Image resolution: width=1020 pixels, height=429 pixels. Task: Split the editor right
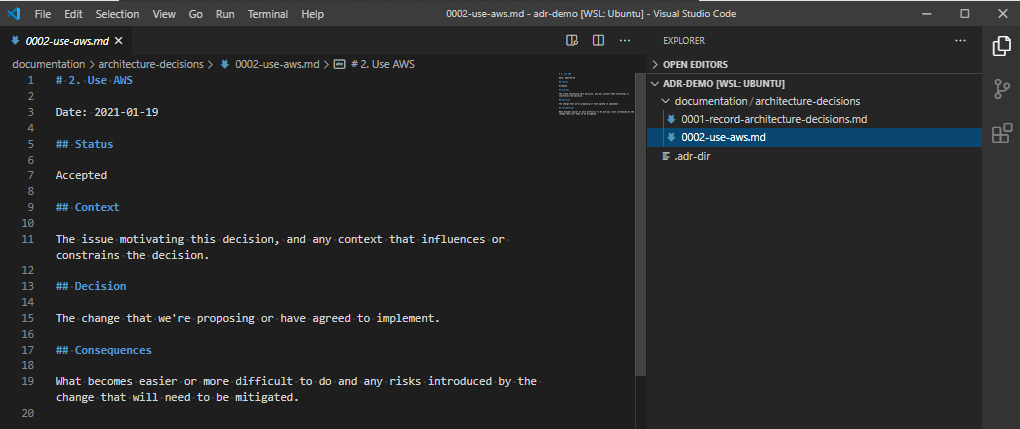pyautogui.click(x=598, y=40)
